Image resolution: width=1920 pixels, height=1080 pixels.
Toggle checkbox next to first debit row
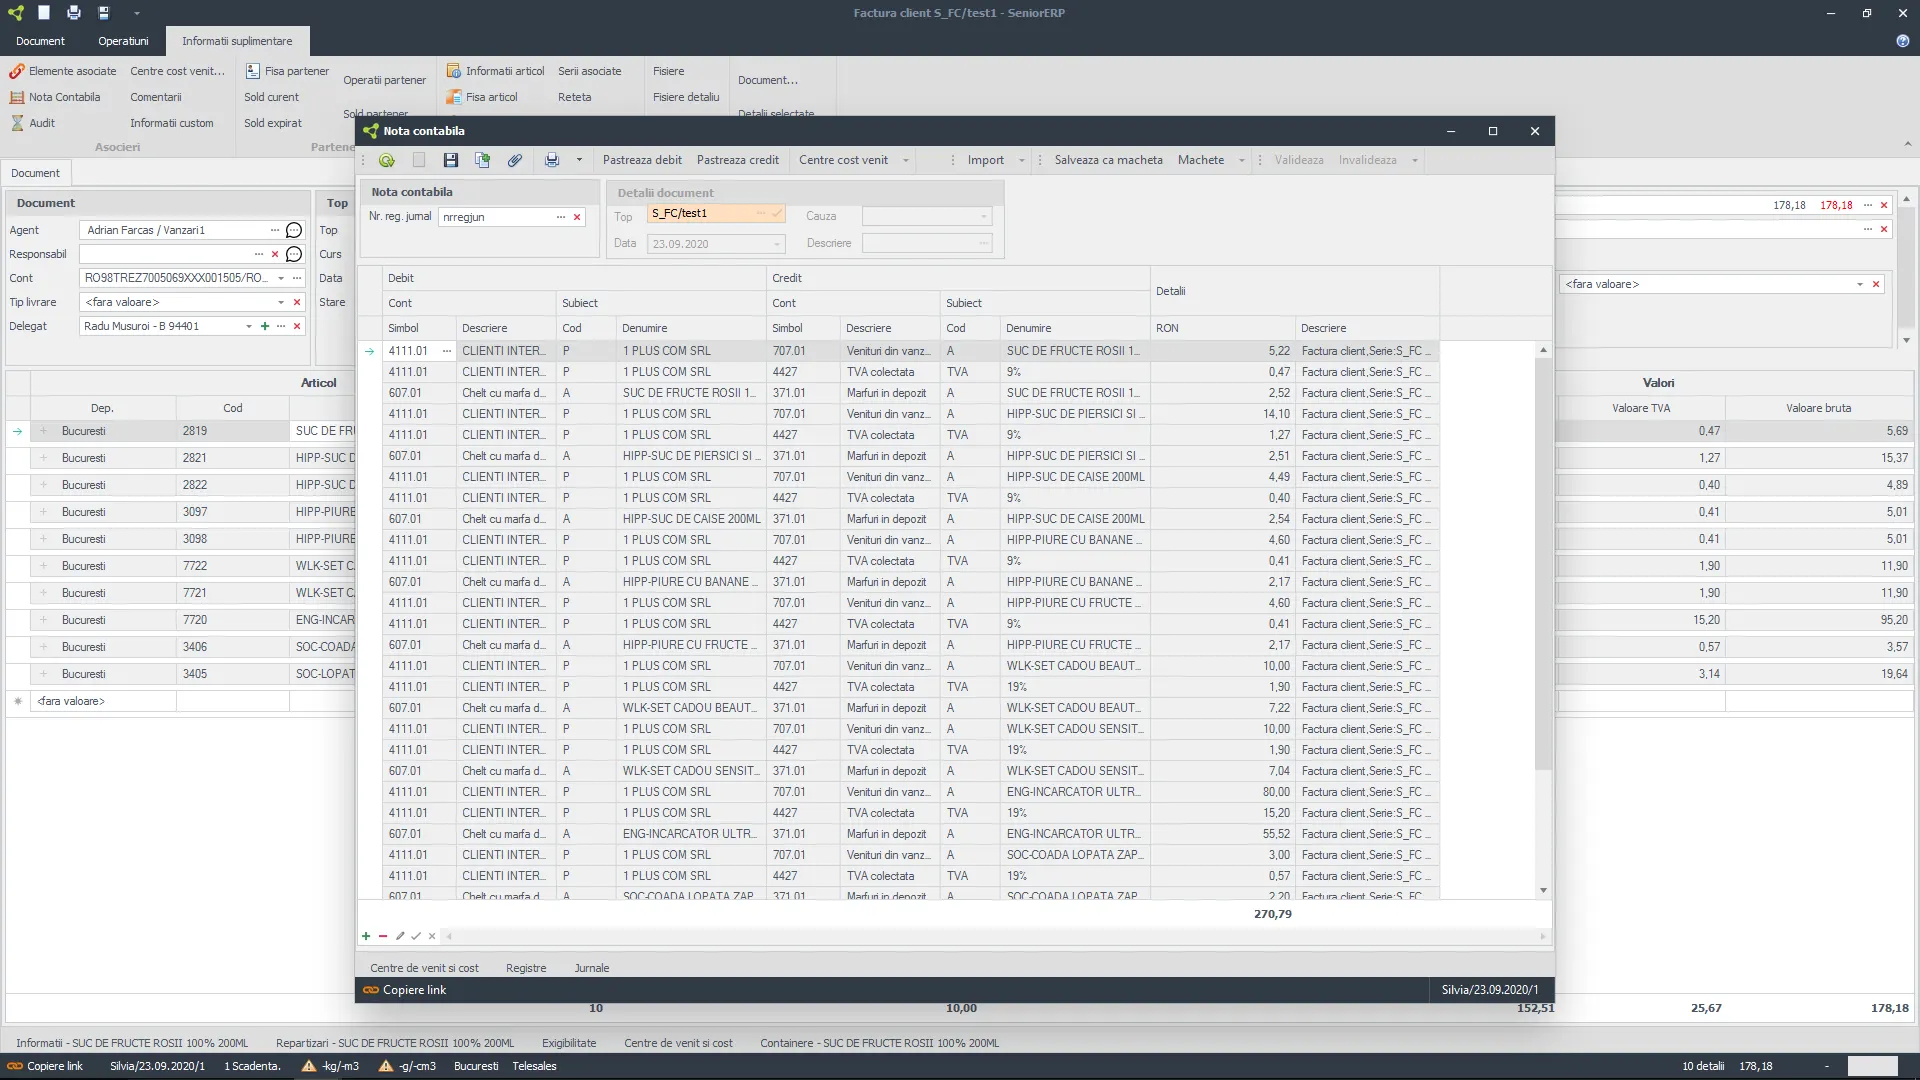(371, 349)
